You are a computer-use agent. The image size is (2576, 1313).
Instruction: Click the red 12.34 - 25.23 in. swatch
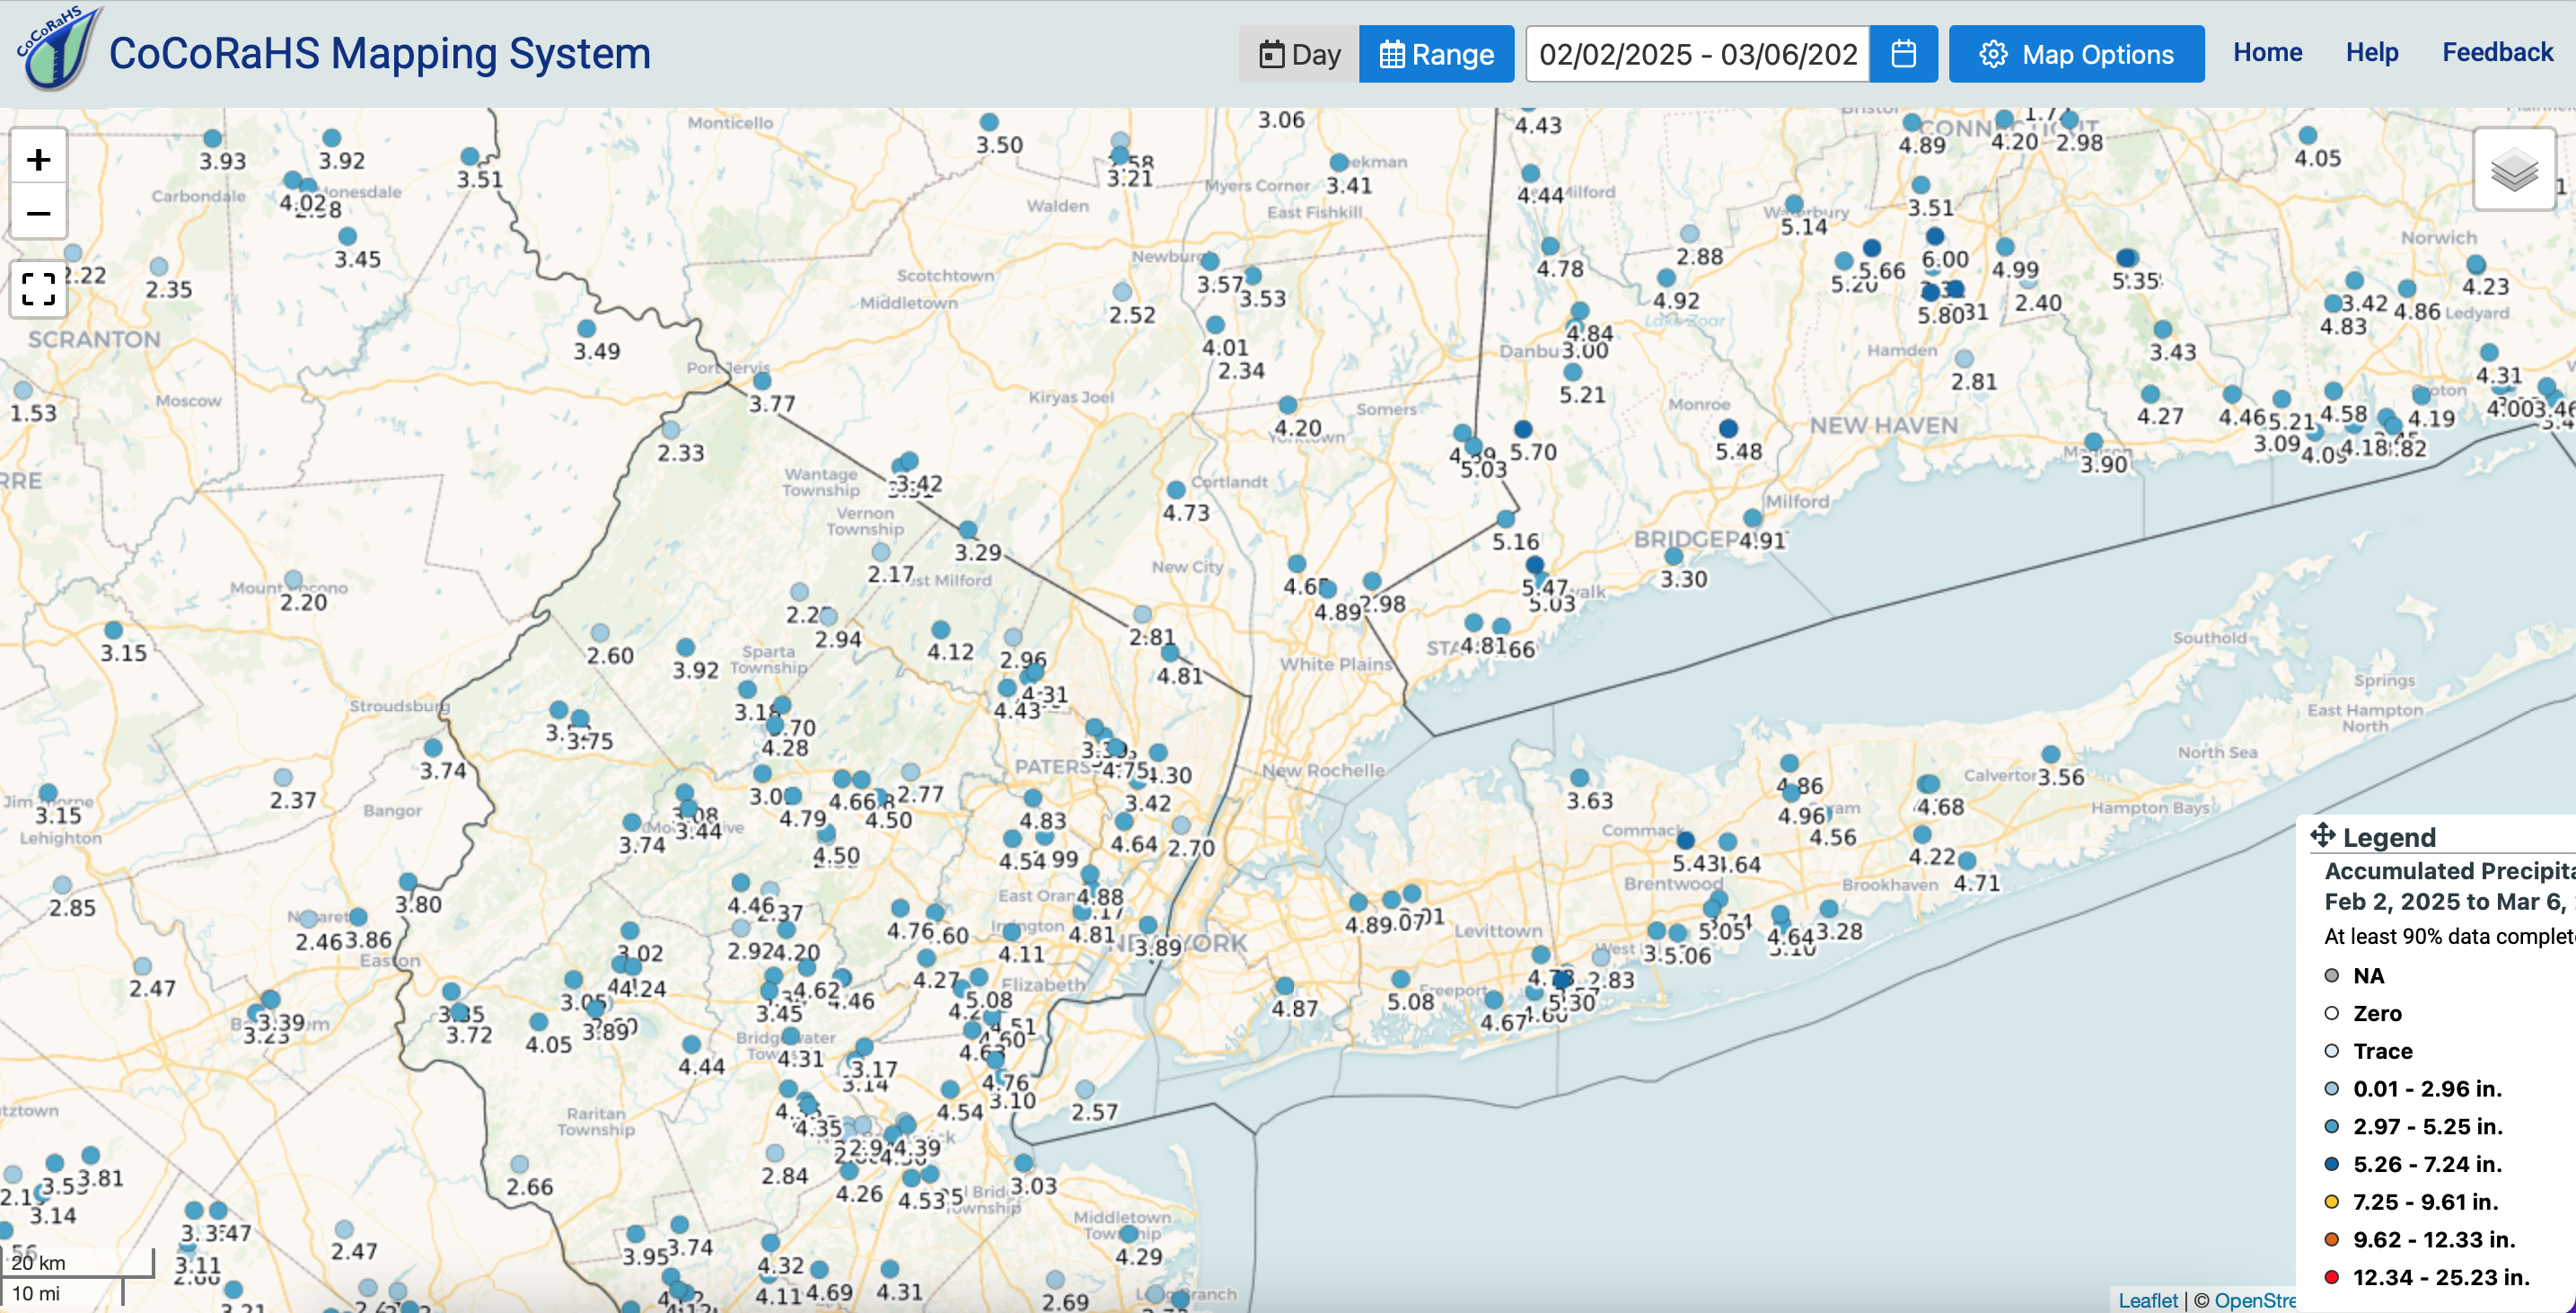point(2331,1277)
